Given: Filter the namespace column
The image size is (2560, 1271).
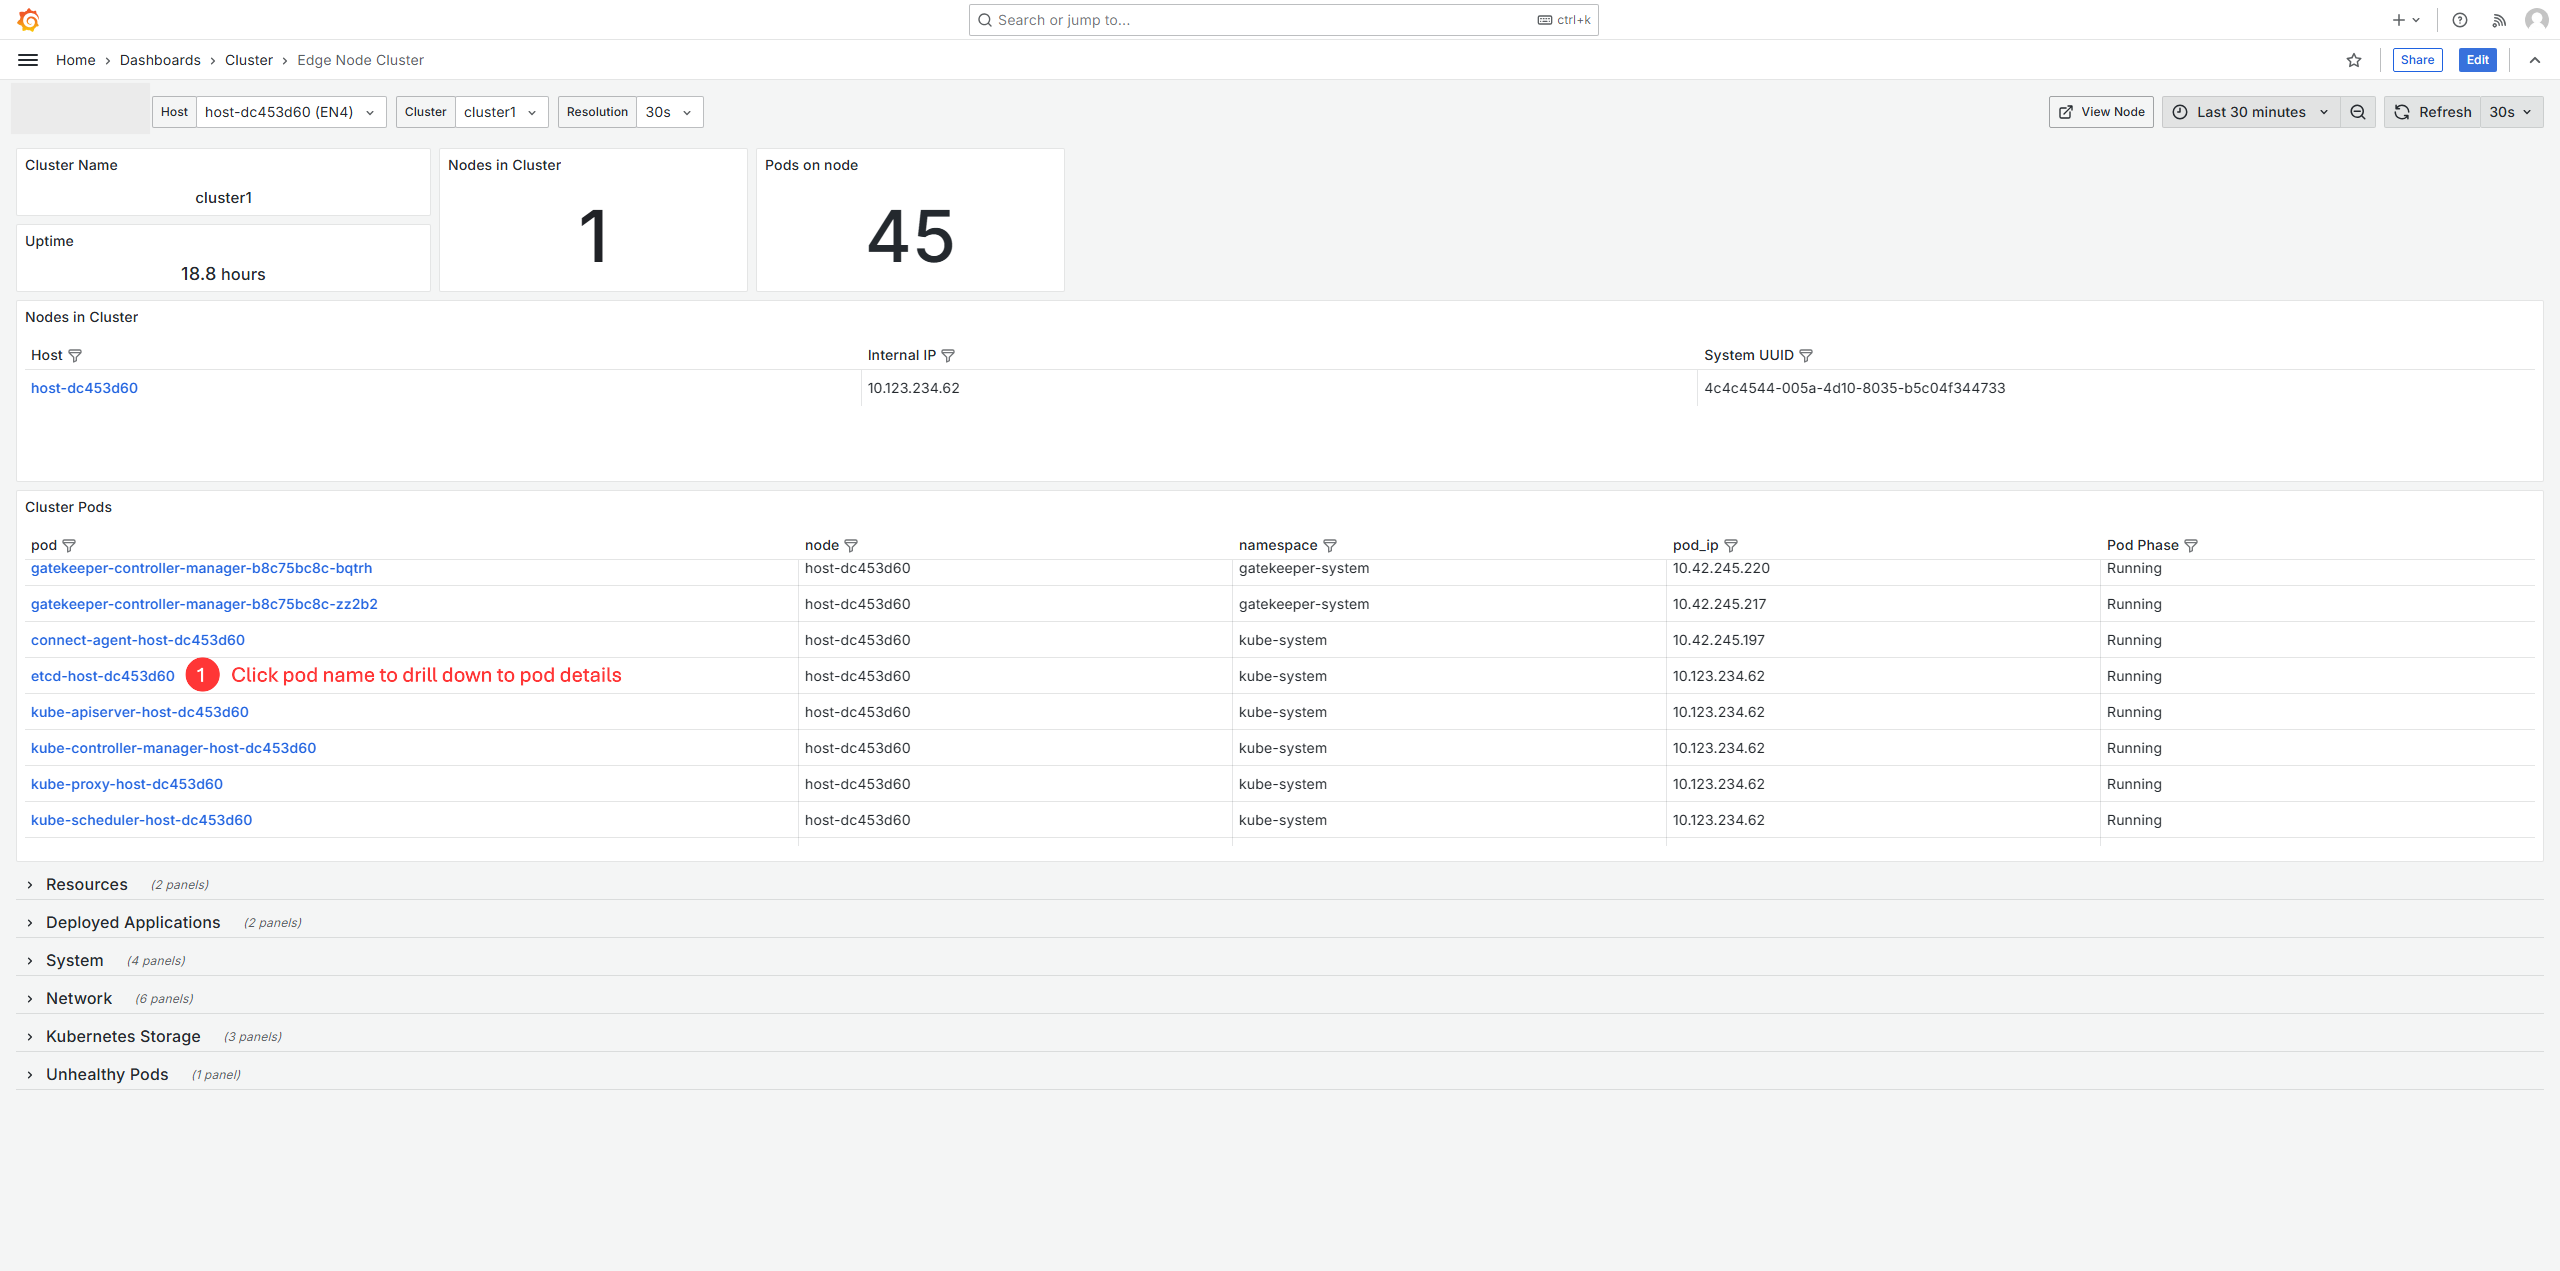Looking at the screenshot, I should click(1330, 546).
